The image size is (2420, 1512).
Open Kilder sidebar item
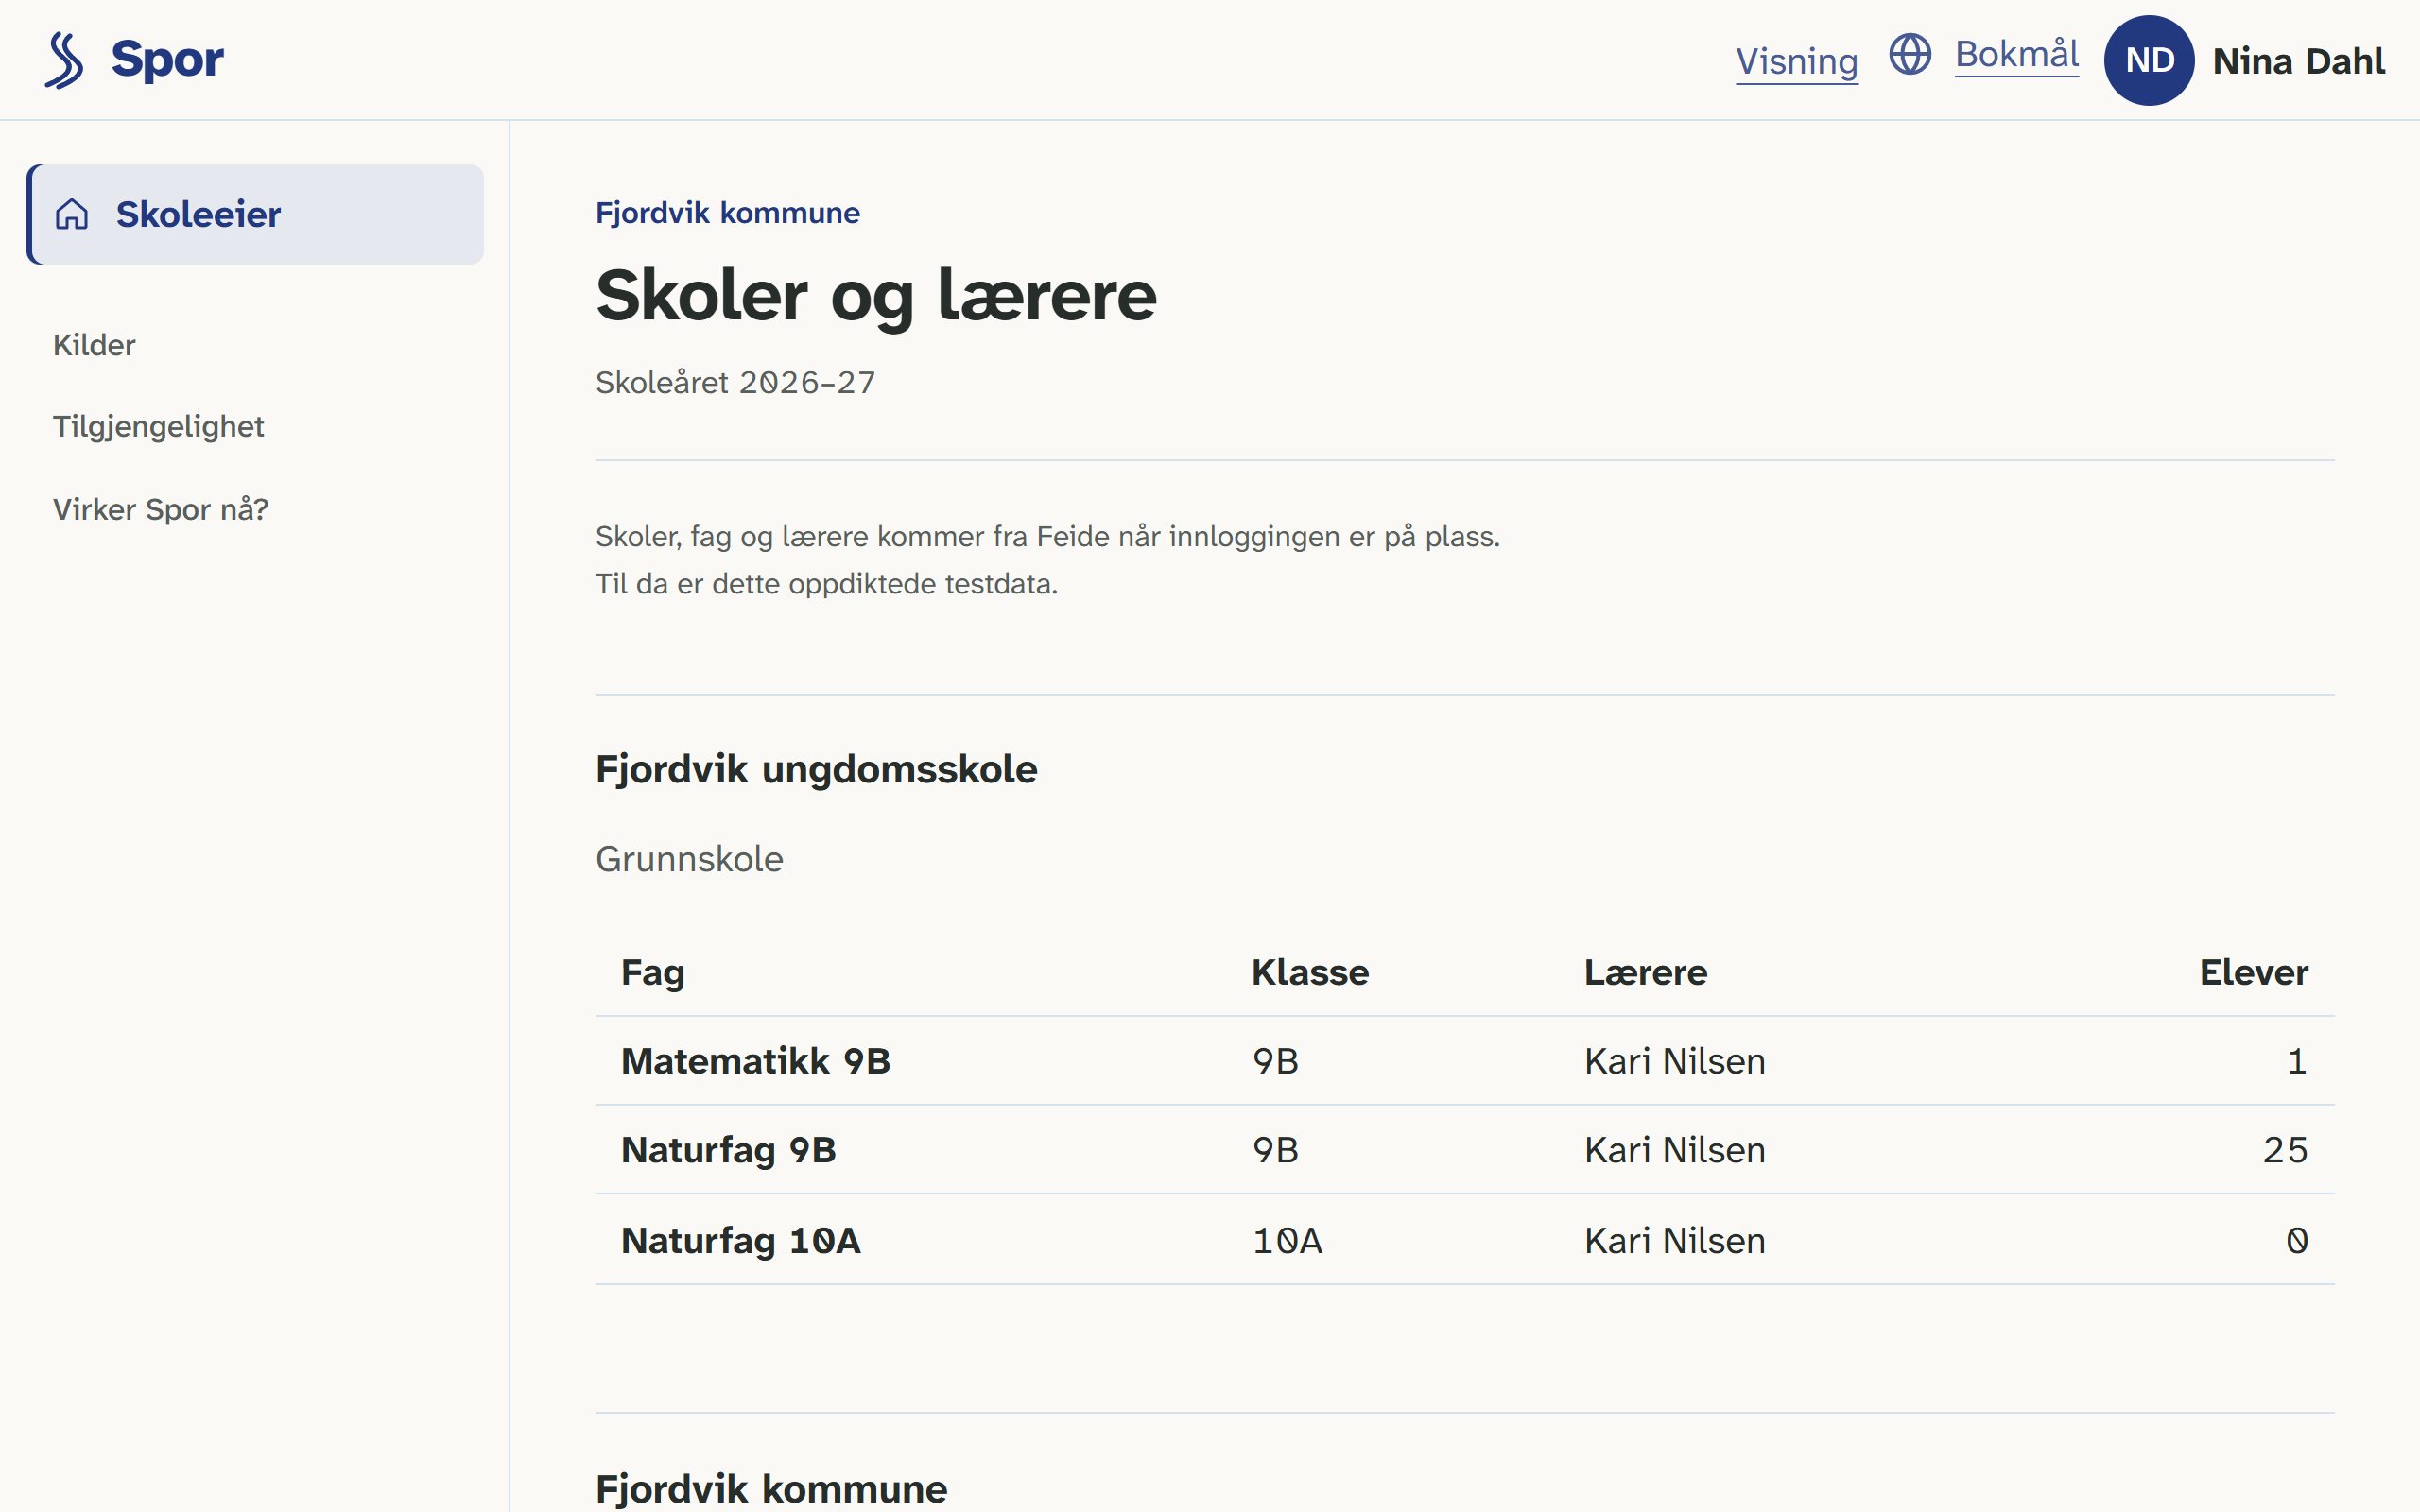(94, 345)
